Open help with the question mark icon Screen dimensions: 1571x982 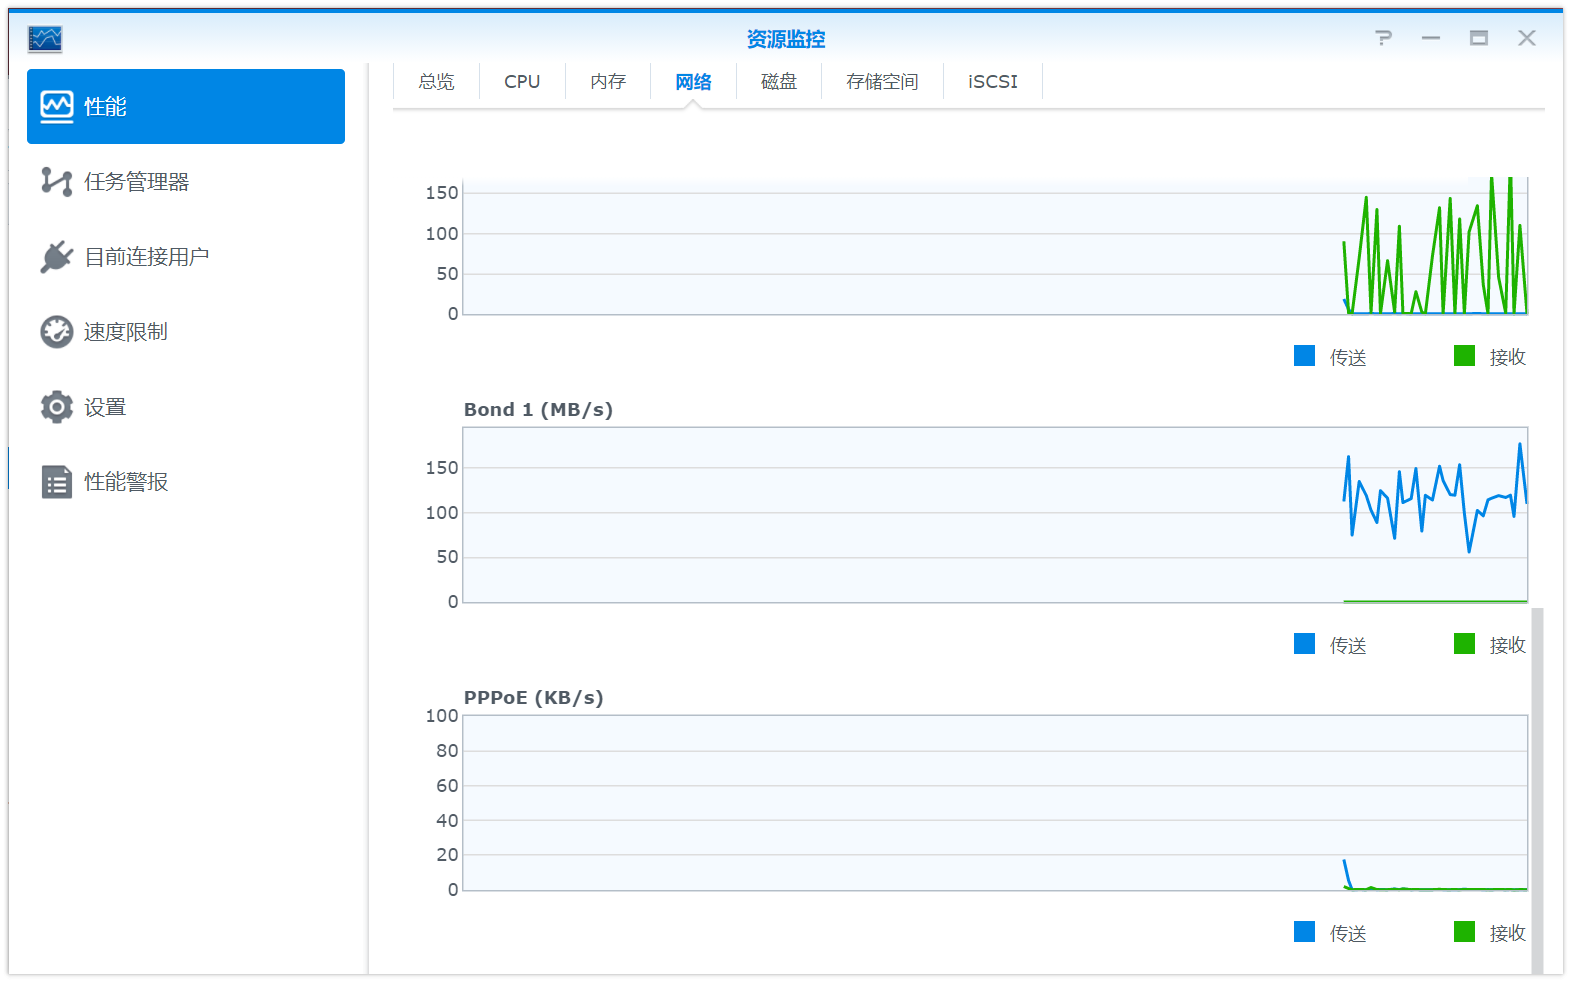[1383, 38]
